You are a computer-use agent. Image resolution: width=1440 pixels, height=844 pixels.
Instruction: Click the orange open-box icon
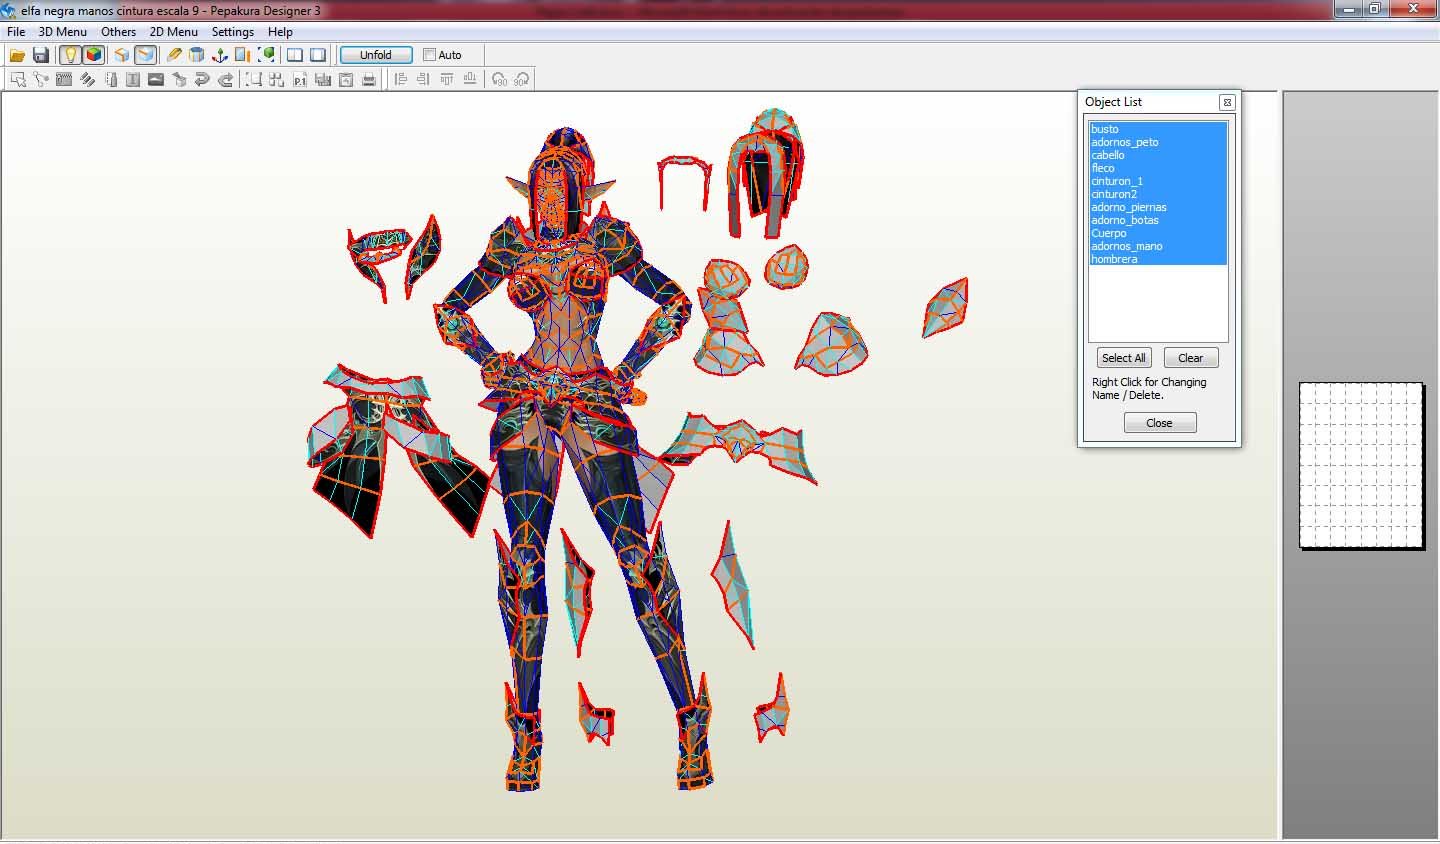[x=121, y=55]
